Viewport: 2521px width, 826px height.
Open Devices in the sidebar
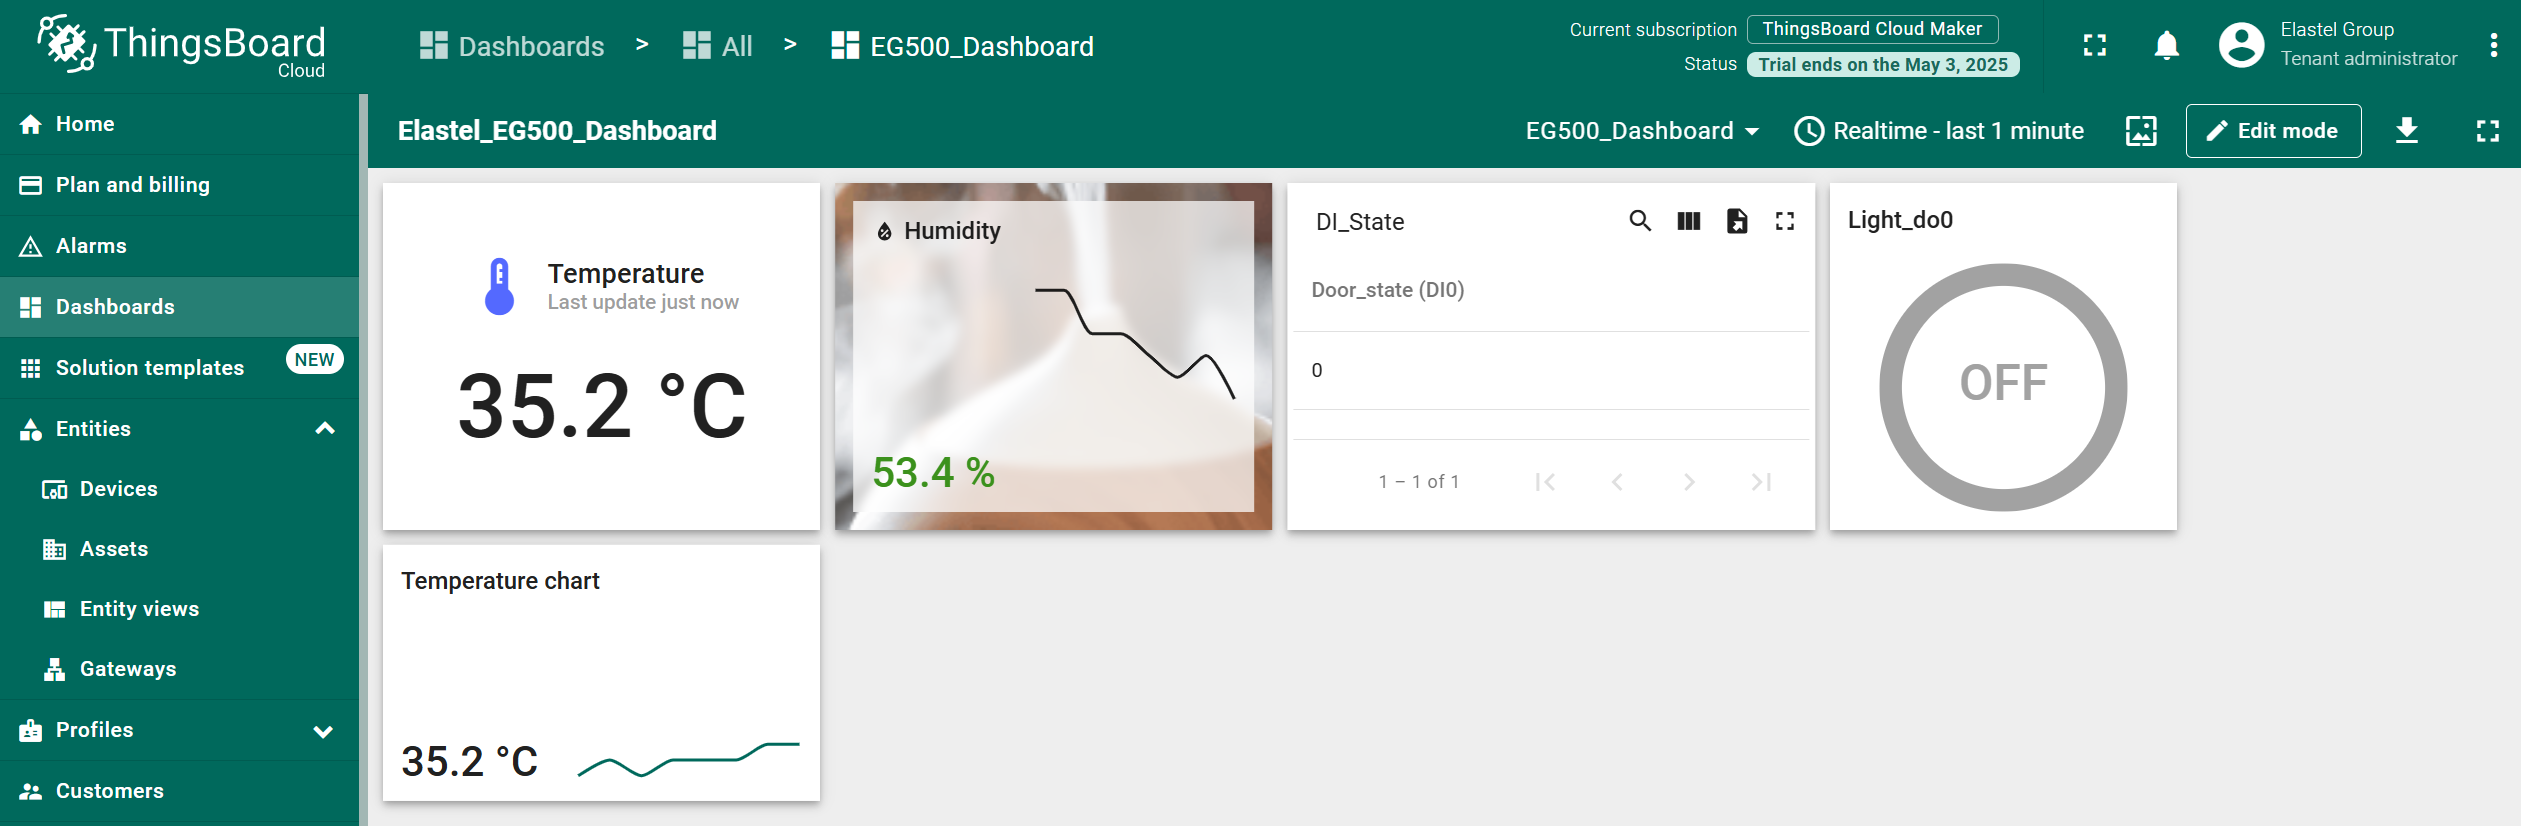pyautogui.click(x=118, y=489)
